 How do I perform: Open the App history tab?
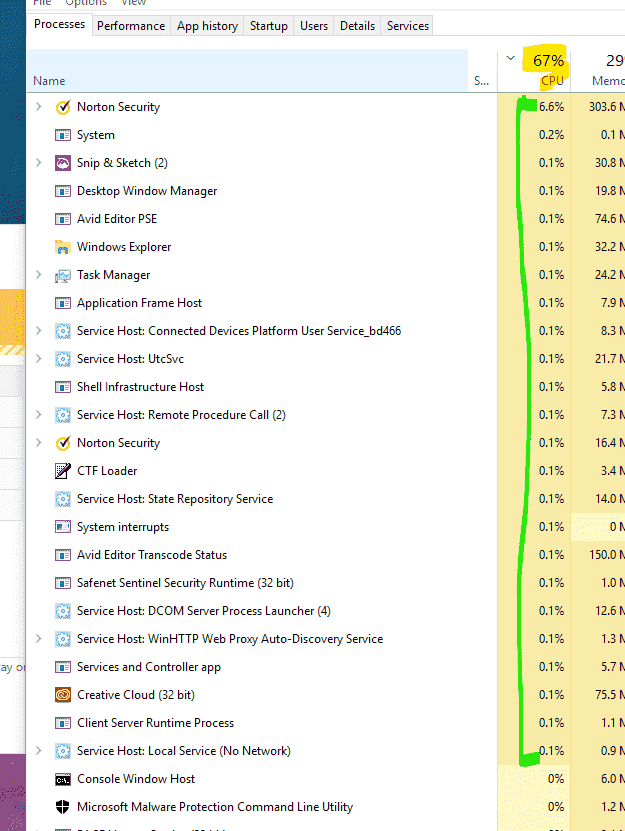(207, 26)
